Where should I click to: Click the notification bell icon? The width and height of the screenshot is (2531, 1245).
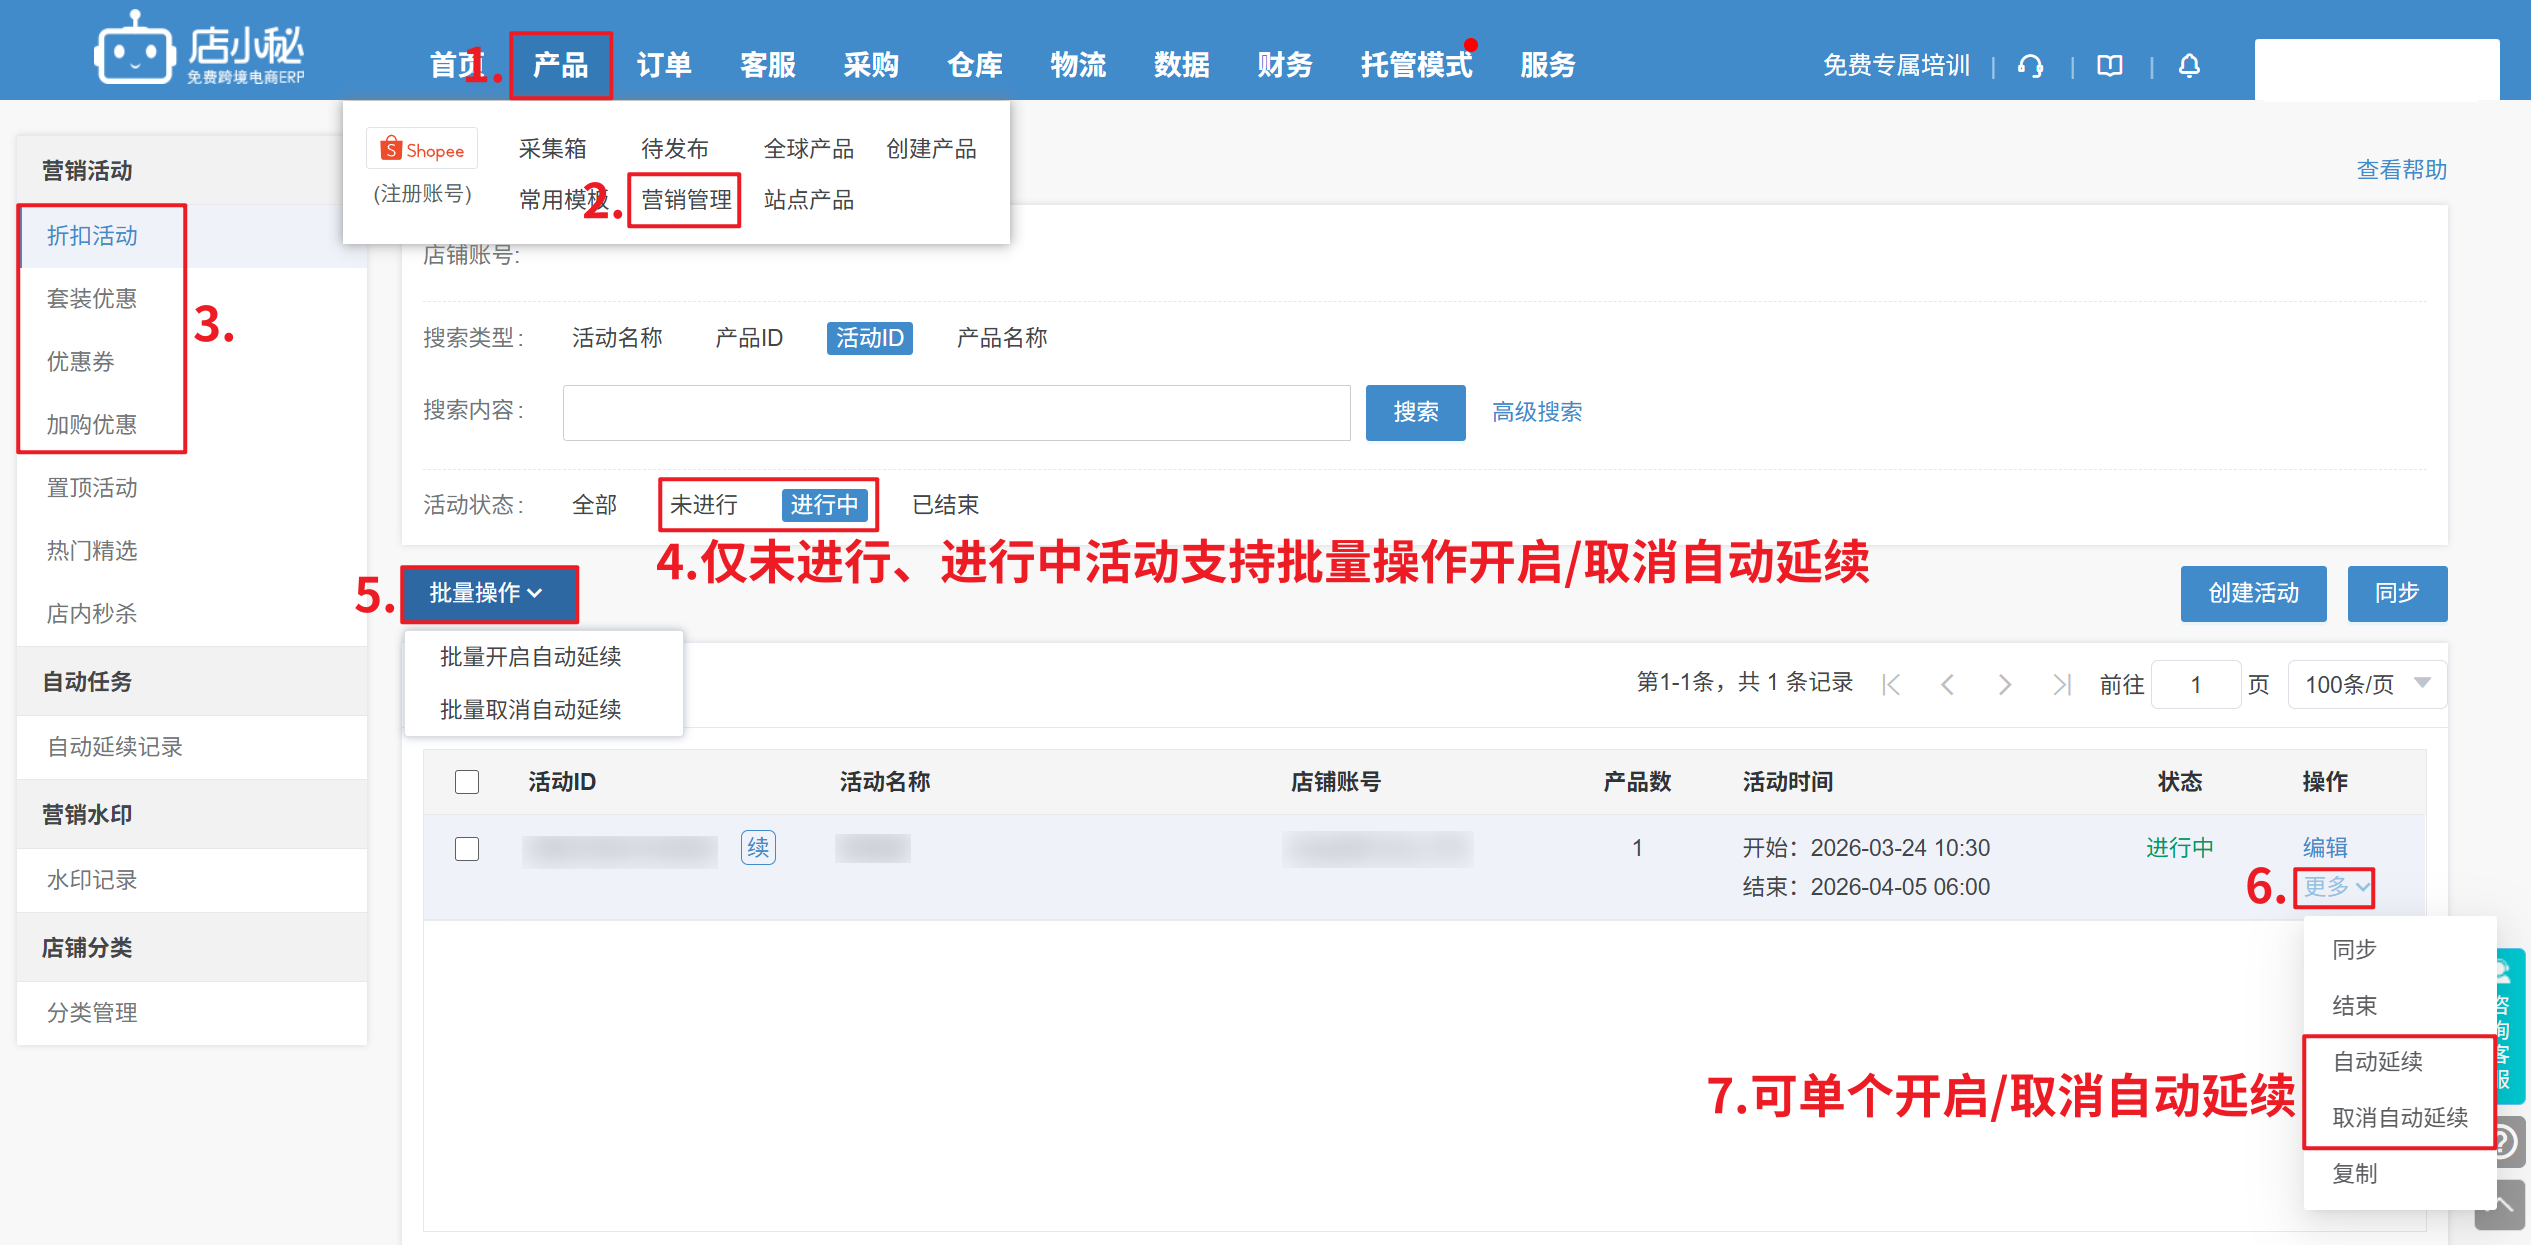pyautogui.click(x=2189, y=66)
